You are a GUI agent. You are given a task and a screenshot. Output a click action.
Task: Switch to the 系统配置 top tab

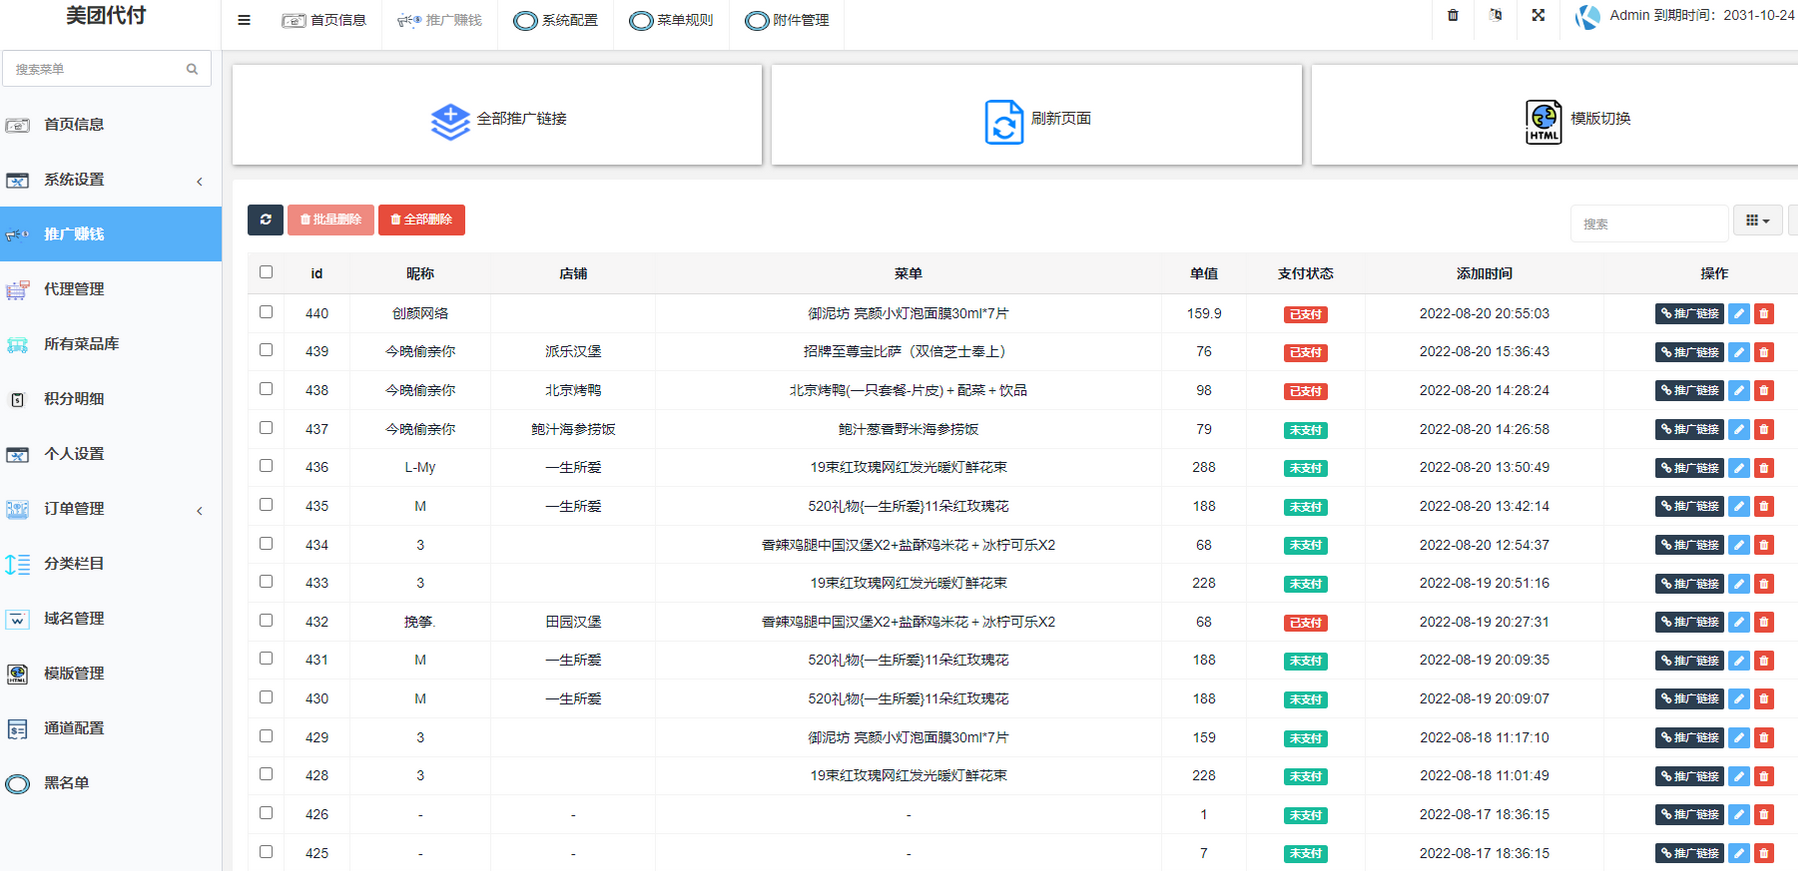[555, 20]
